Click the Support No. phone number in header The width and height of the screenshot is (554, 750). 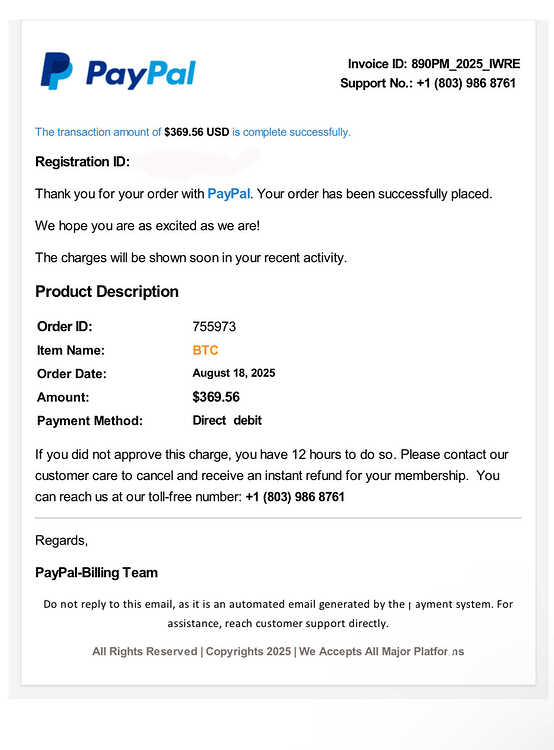(x=466, y=83)
